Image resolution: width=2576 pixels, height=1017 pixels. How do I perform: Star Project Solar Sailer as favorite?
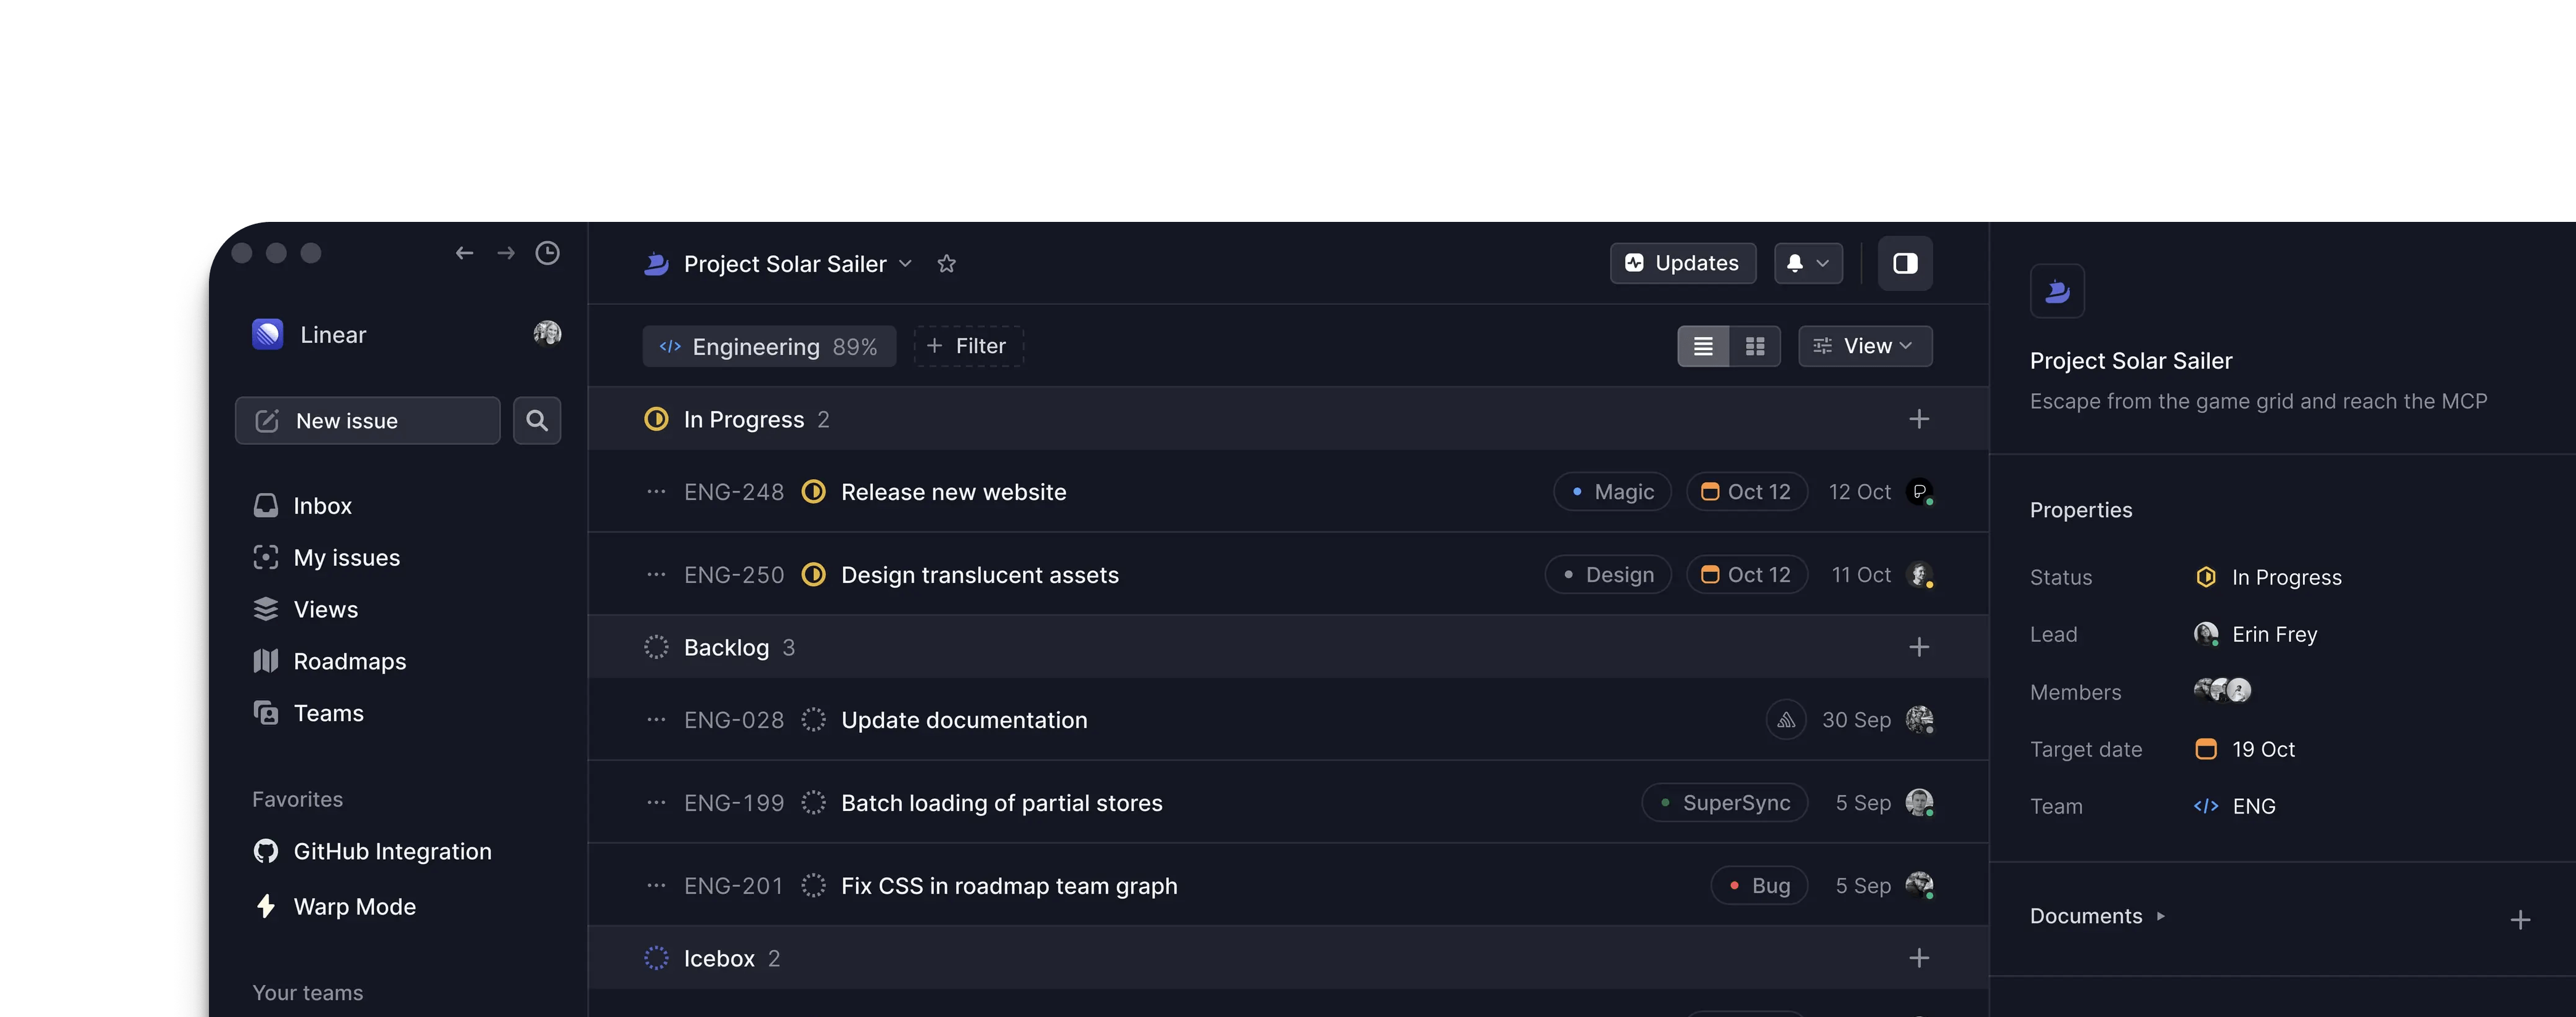946,264
